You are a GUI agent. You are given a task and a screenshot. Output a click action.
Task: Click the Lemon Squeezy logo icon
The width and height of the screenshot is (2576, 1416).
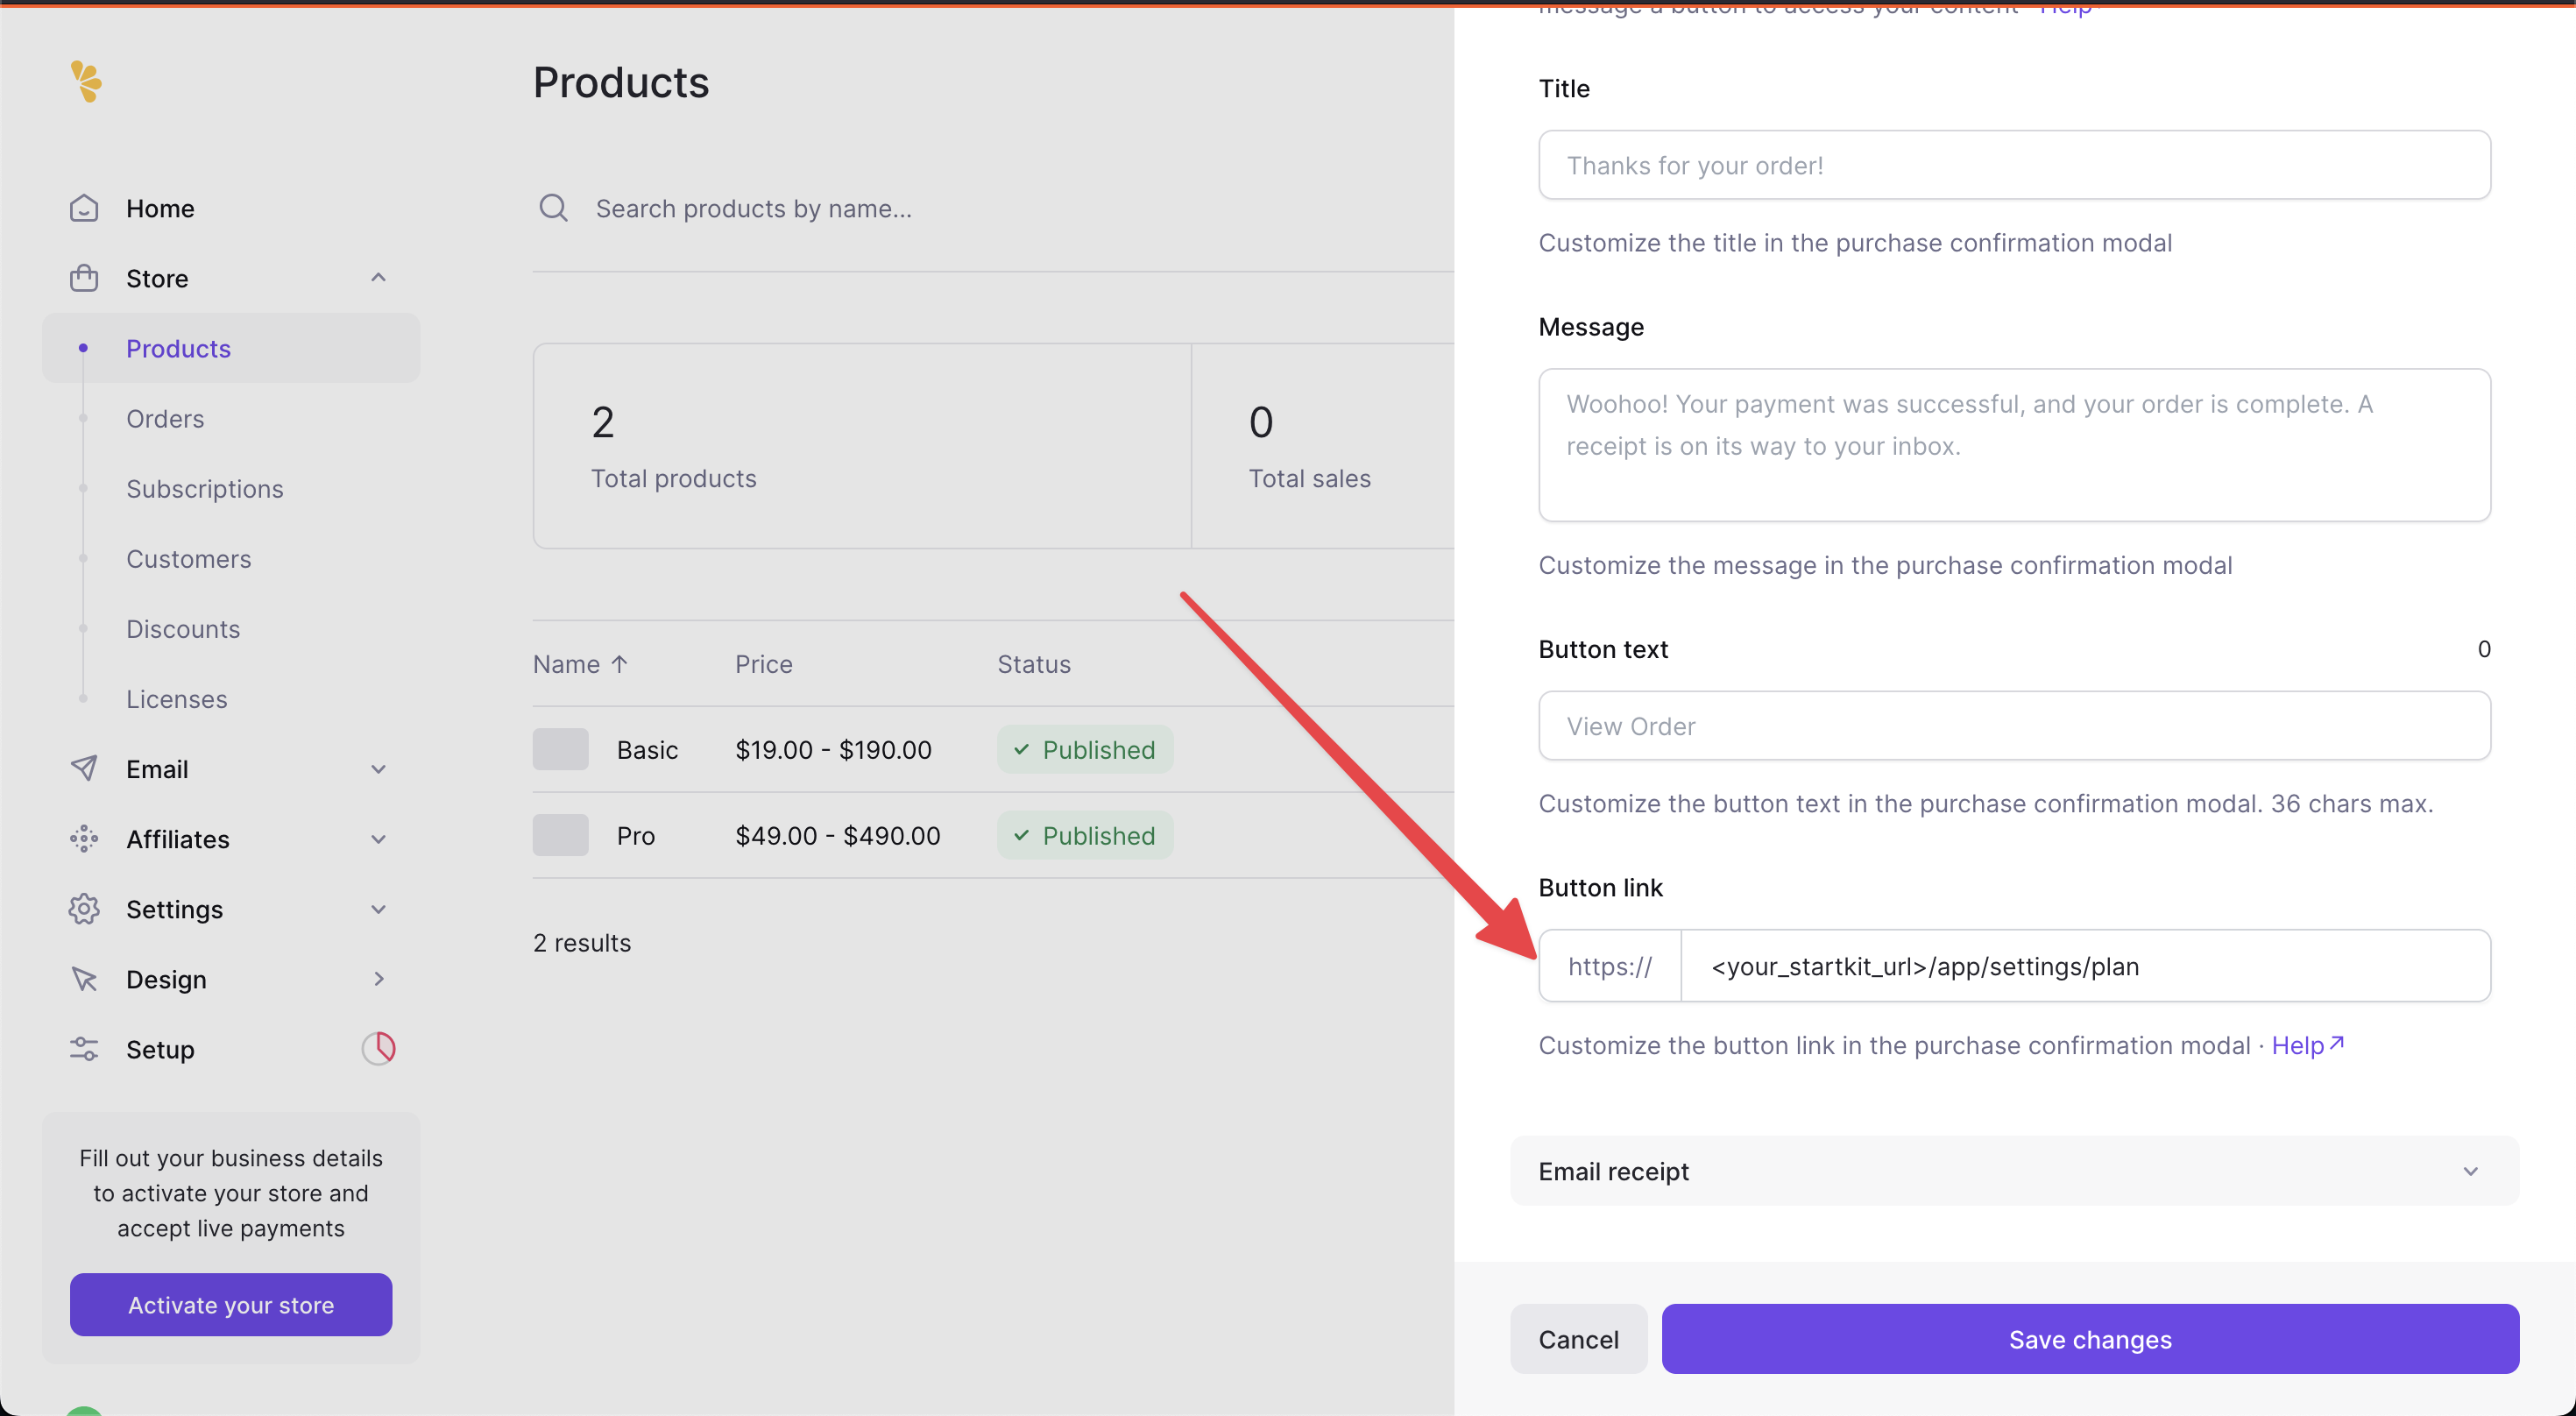86,81
